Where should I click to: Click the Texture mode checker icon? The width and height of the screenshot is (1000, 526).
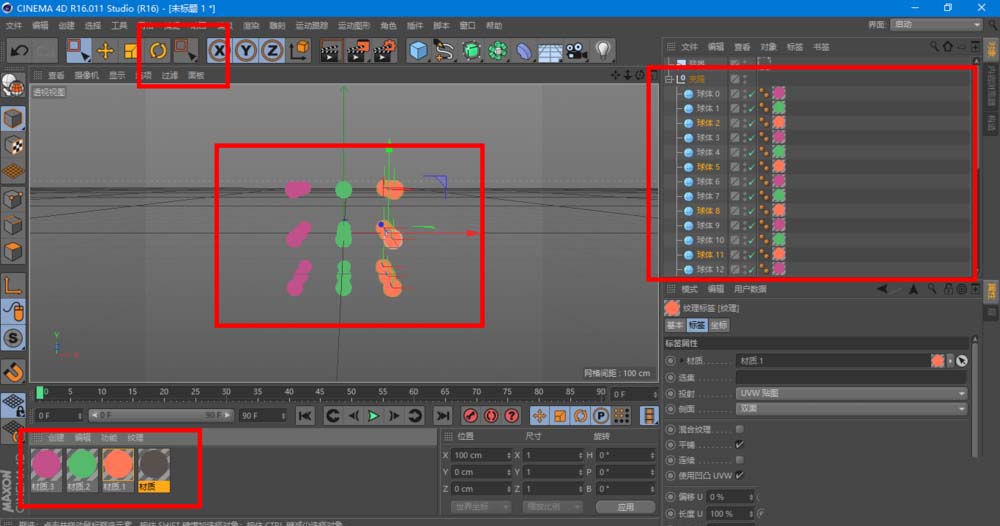coord(13,146)
